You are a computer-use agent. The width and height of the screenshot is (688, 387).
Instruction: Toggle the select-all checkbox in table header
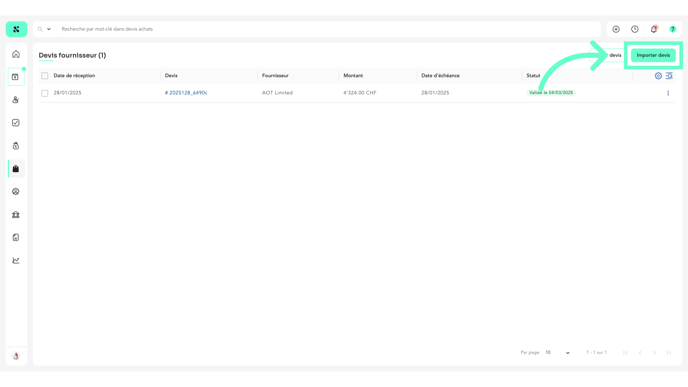pyautogui.click(x=45, y=75)
